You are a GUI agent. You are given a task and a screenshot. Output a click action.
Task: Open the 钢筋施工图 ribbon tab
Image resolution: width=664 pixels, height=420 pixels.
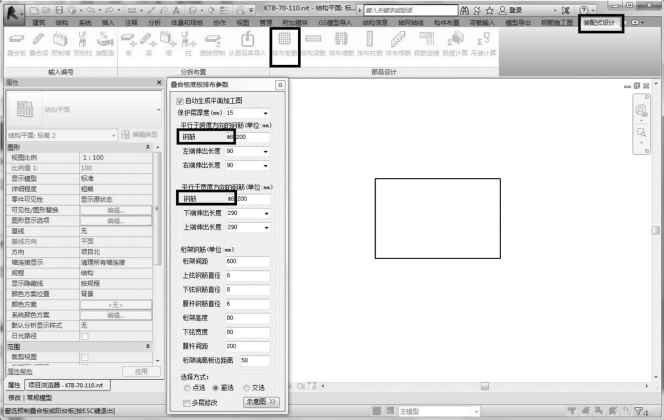(557, 23)
